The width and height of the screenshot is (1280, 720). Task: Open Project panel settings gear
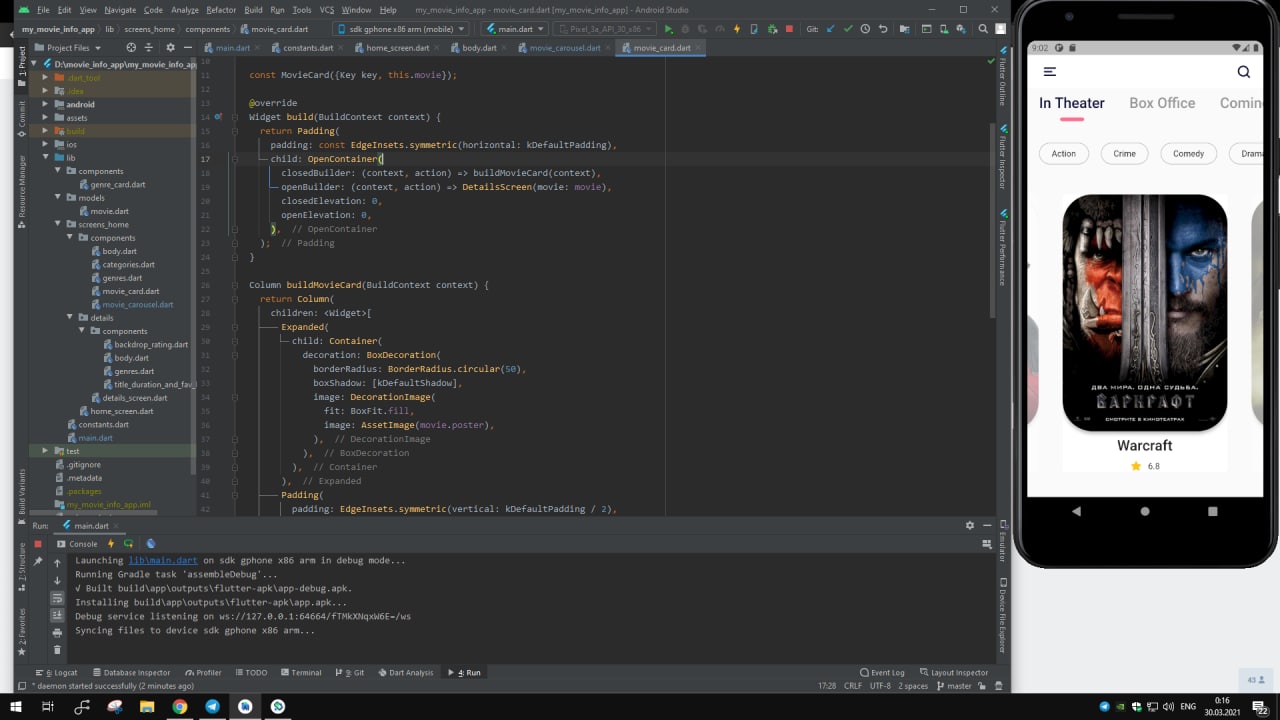click(x=170, y=47)
